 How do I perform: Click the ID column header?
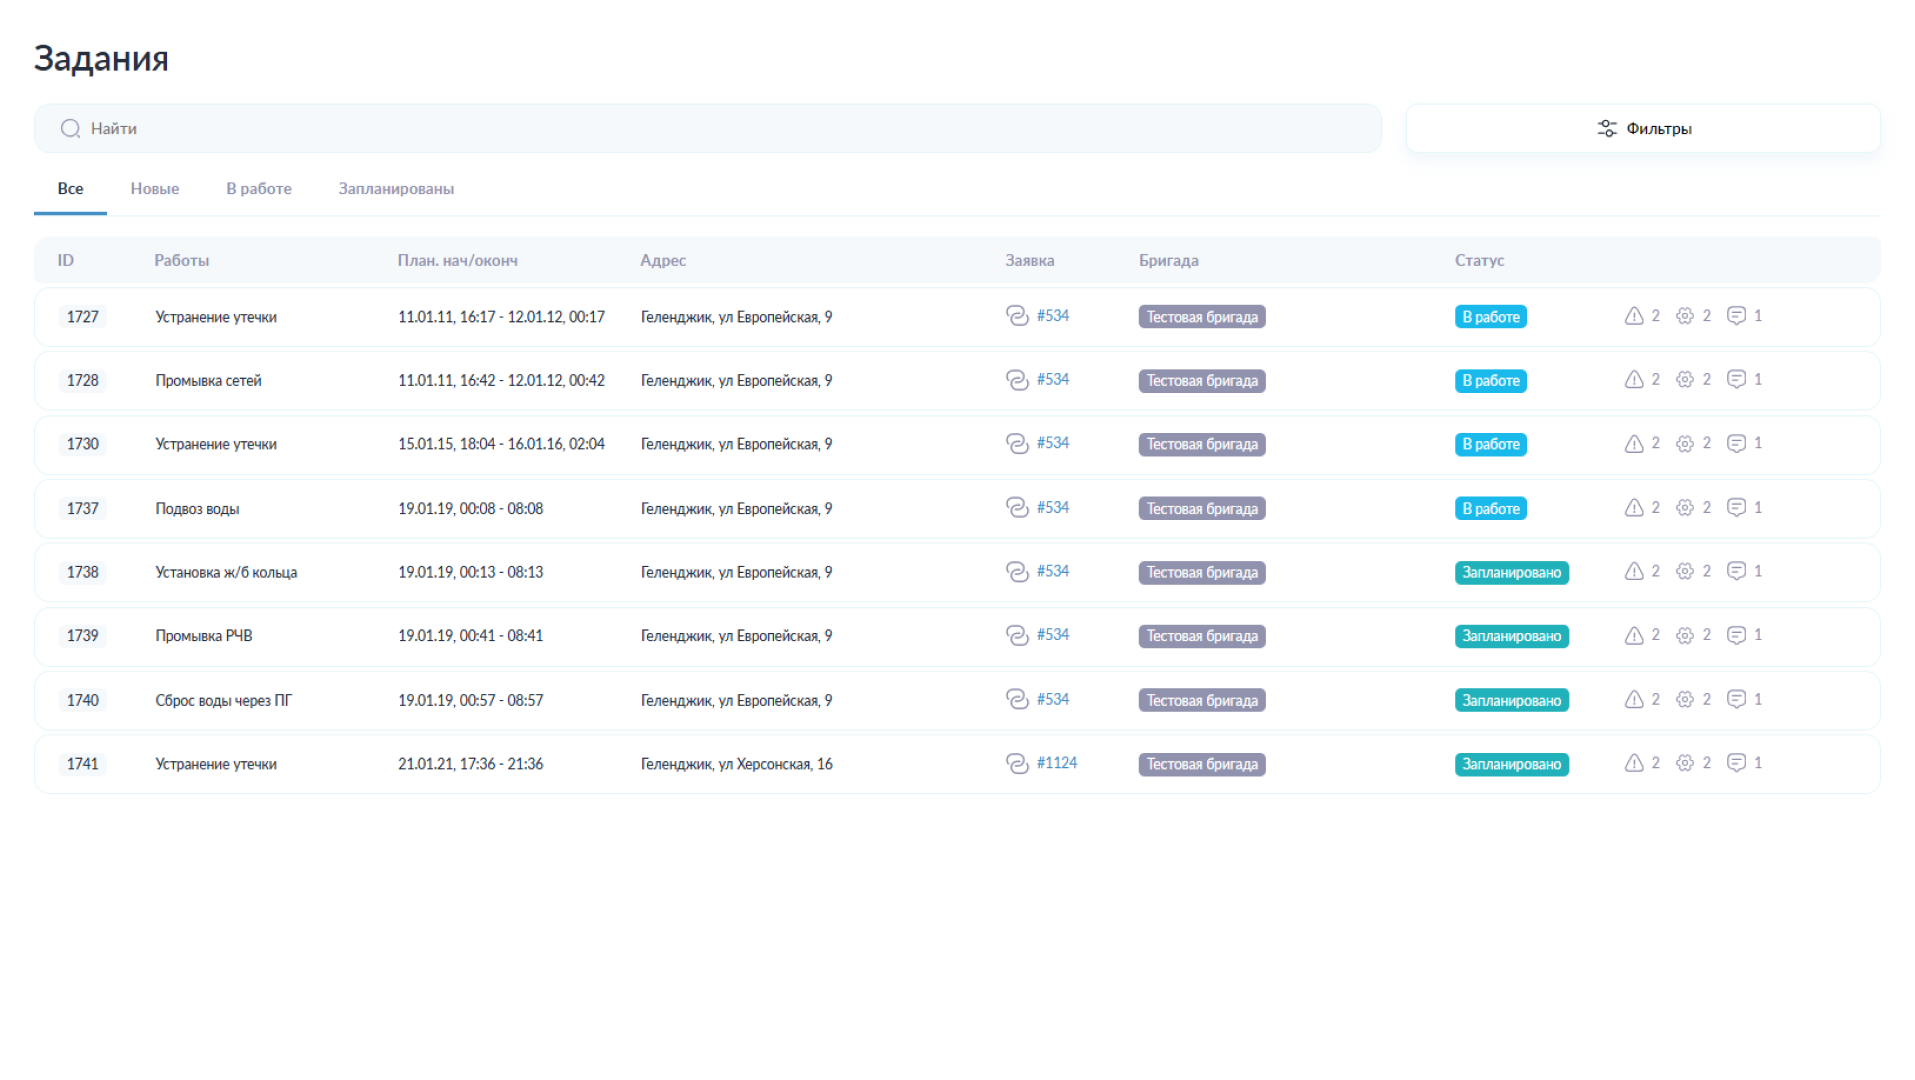(66, 261)
